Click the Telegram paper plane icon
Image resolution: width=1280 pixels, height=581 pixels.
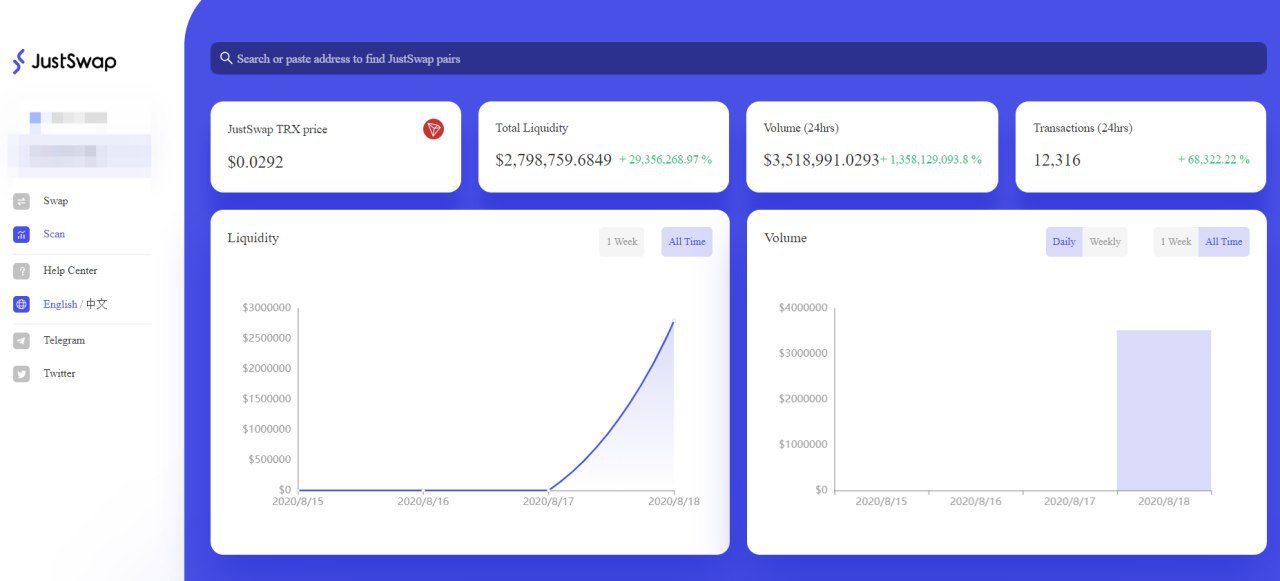click(x=22, y=341)
